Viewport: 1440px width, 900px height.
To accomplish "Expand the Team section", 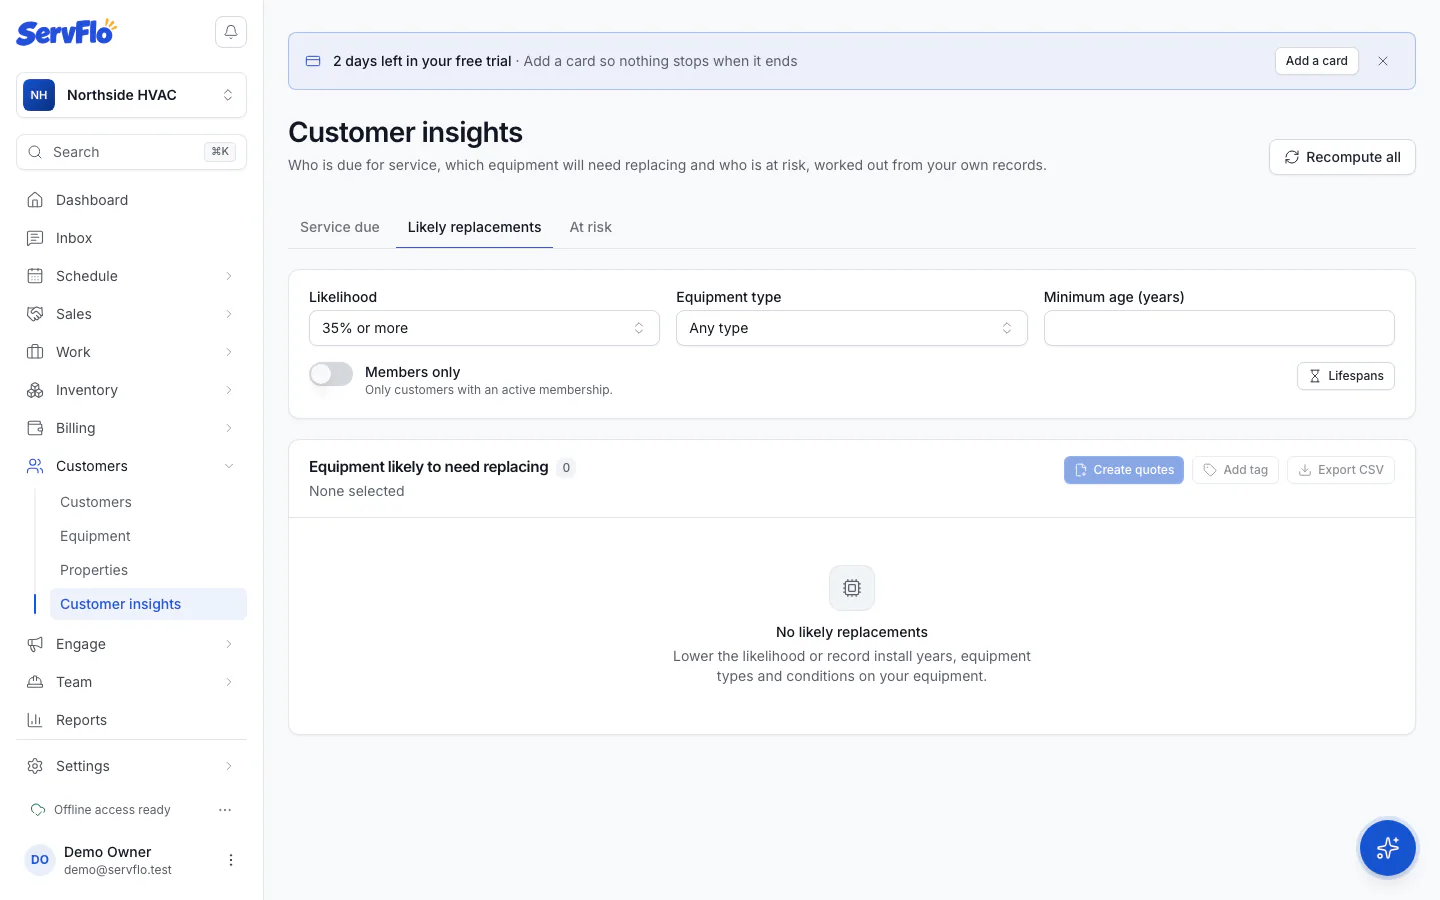I will (131, 682).
